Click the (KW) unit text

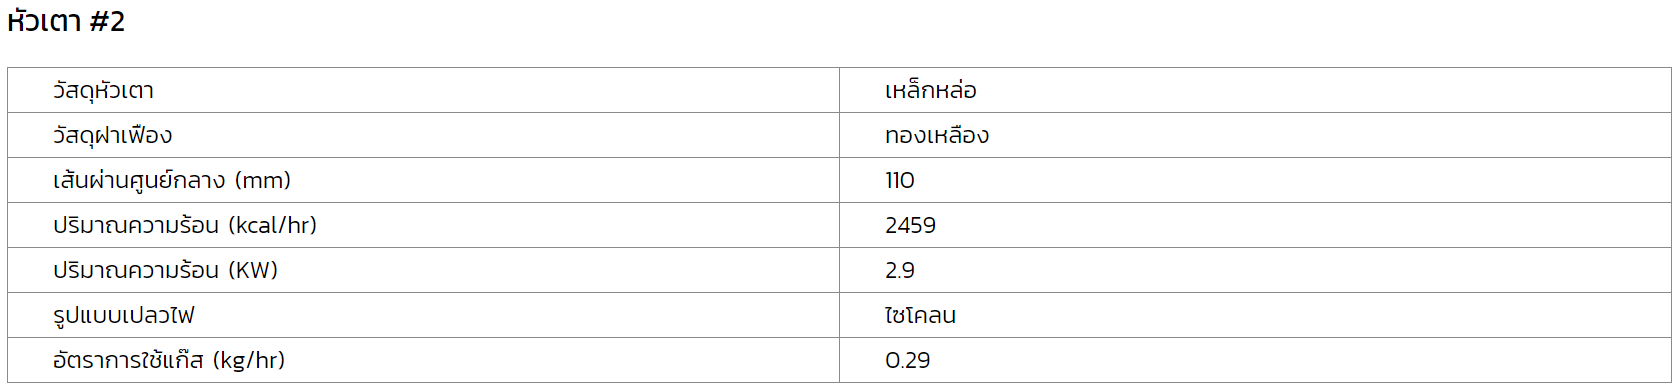coord(253,271)
